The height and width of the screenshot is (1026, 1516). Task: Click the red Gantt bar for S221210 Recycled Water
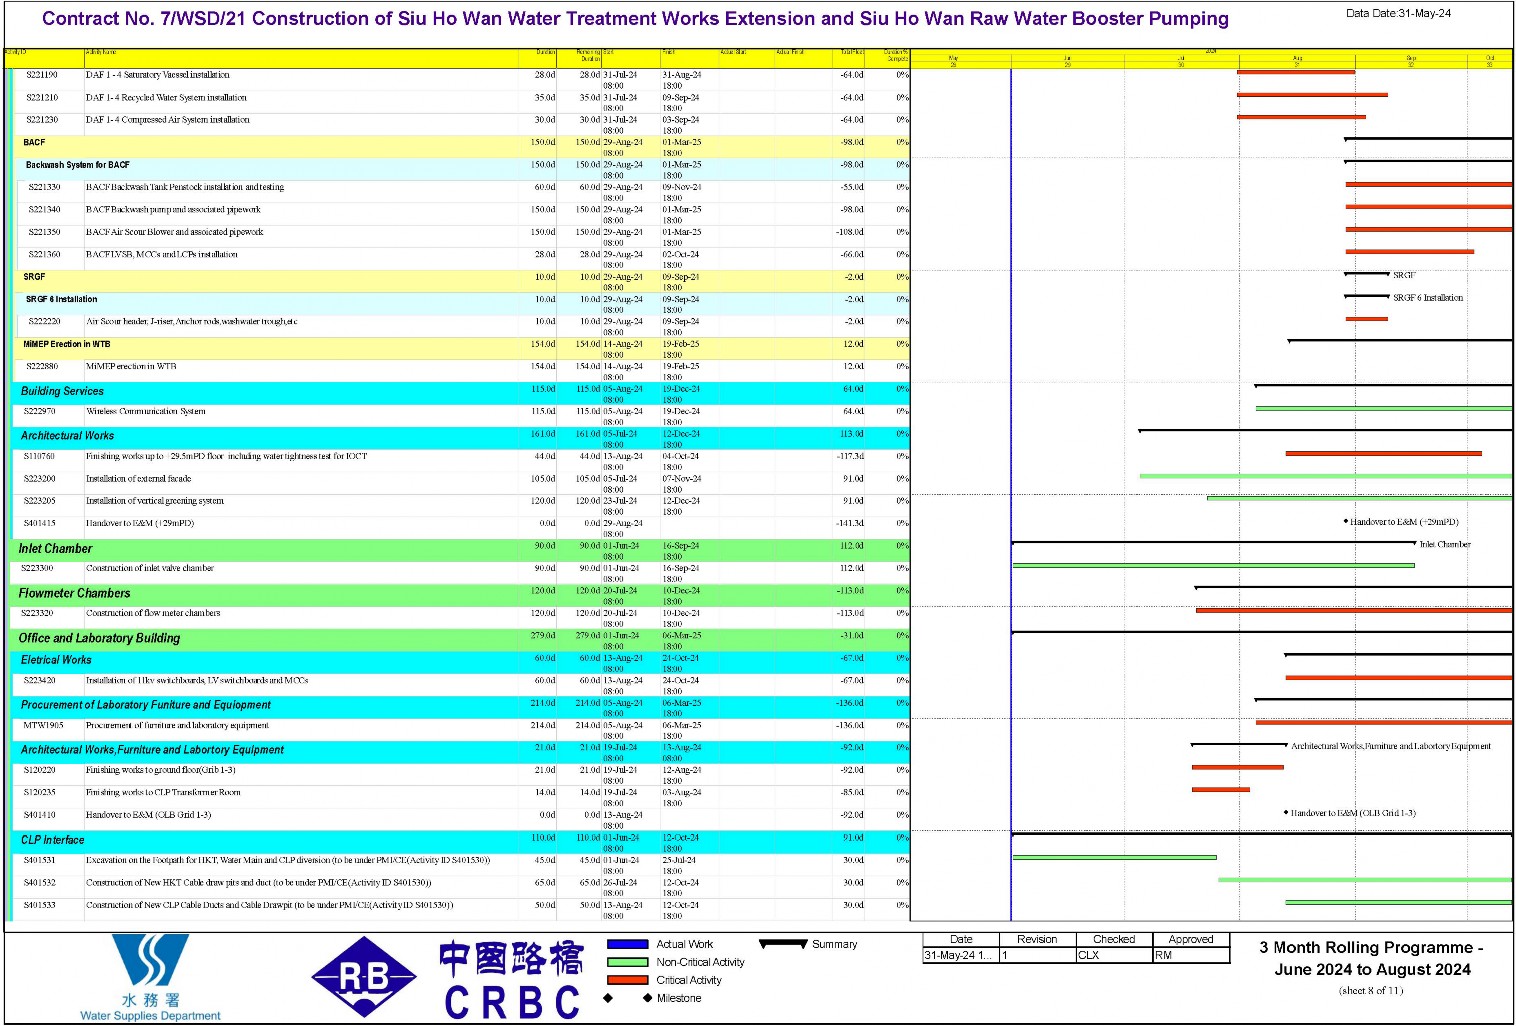tap(1312, 95)
